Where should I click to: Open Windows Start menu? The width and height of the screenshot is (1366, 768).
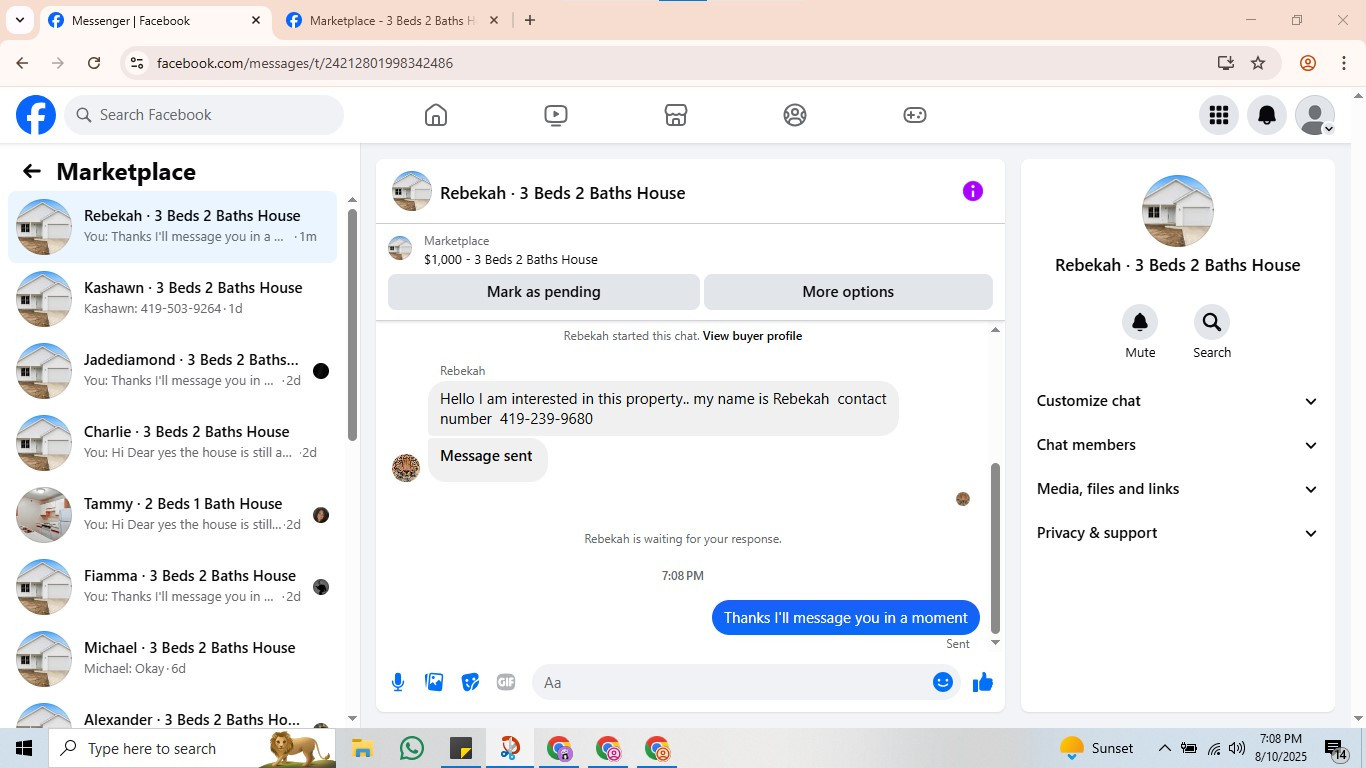pyautogui.click(x=24, y=748)
